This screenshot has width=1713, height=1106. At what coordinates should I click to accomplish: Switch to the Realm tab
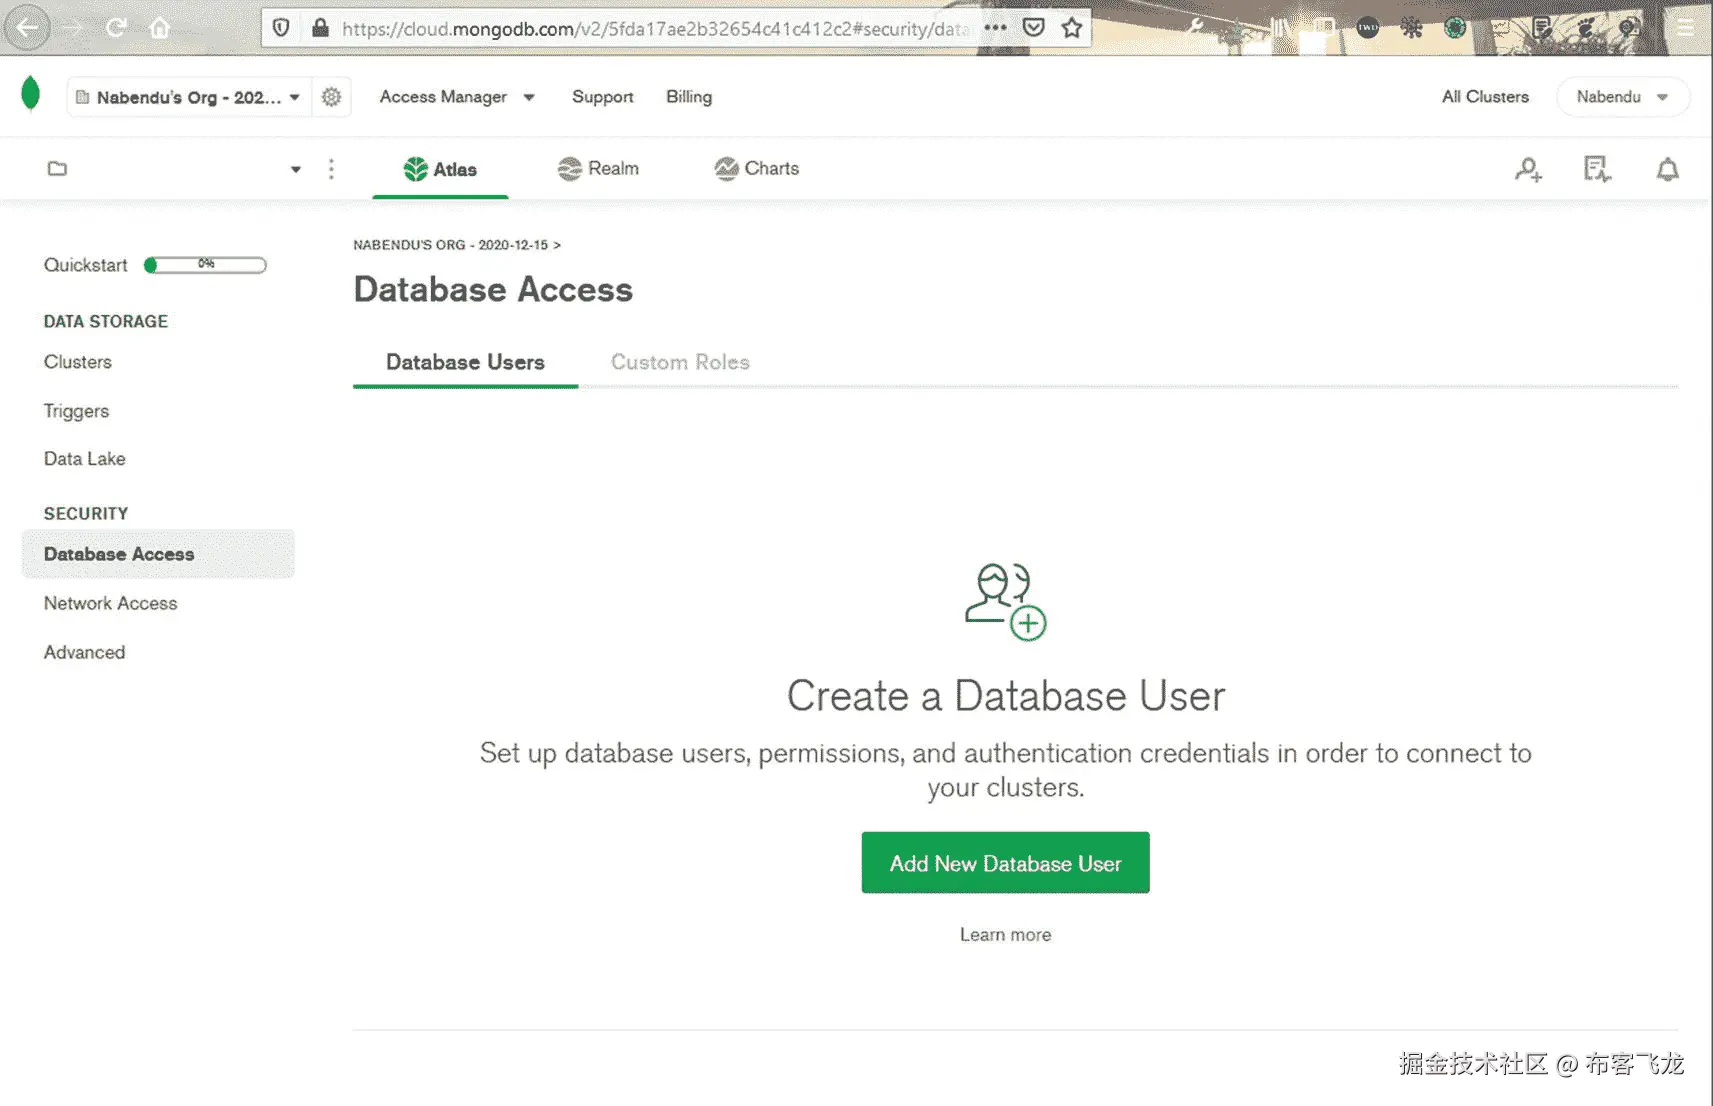click(598, 169)
